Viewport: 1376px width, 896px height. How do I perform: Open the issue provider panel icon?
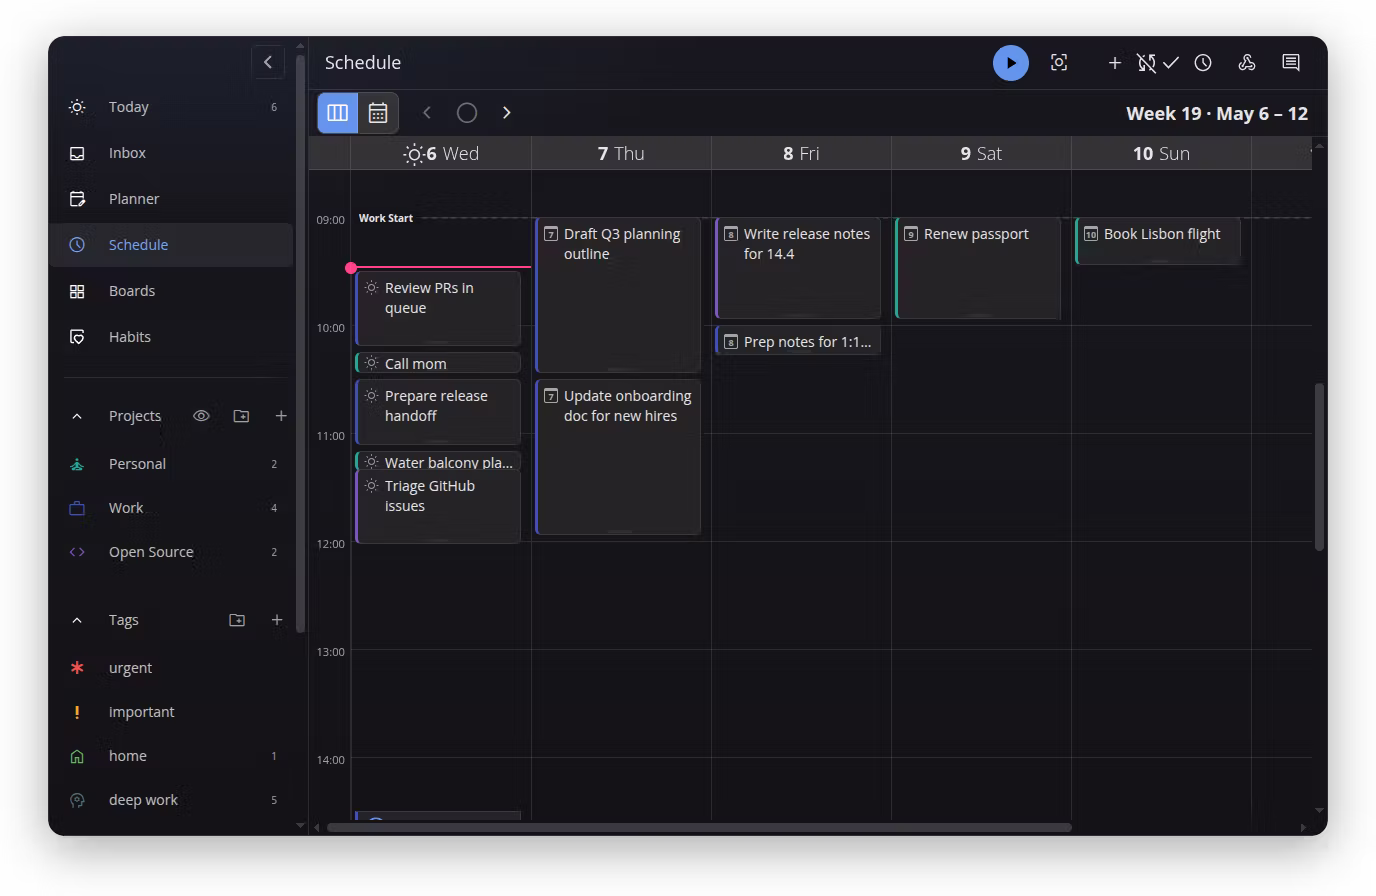tap(1247, 63)
